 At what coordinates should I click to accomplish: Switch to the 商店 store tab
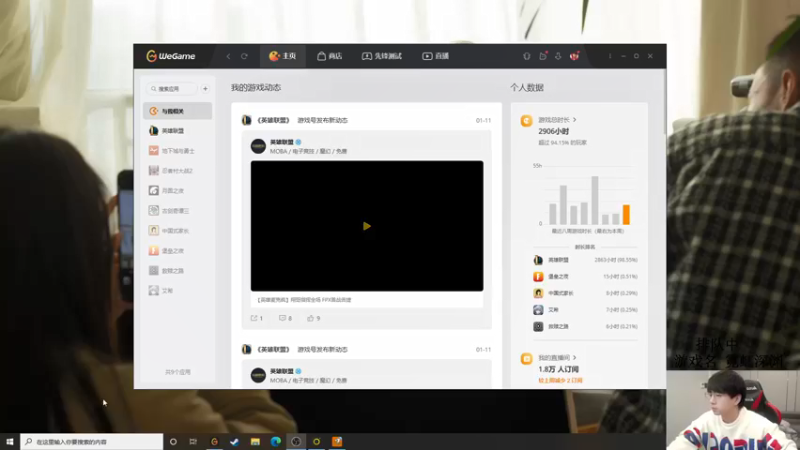pos(330,56)
